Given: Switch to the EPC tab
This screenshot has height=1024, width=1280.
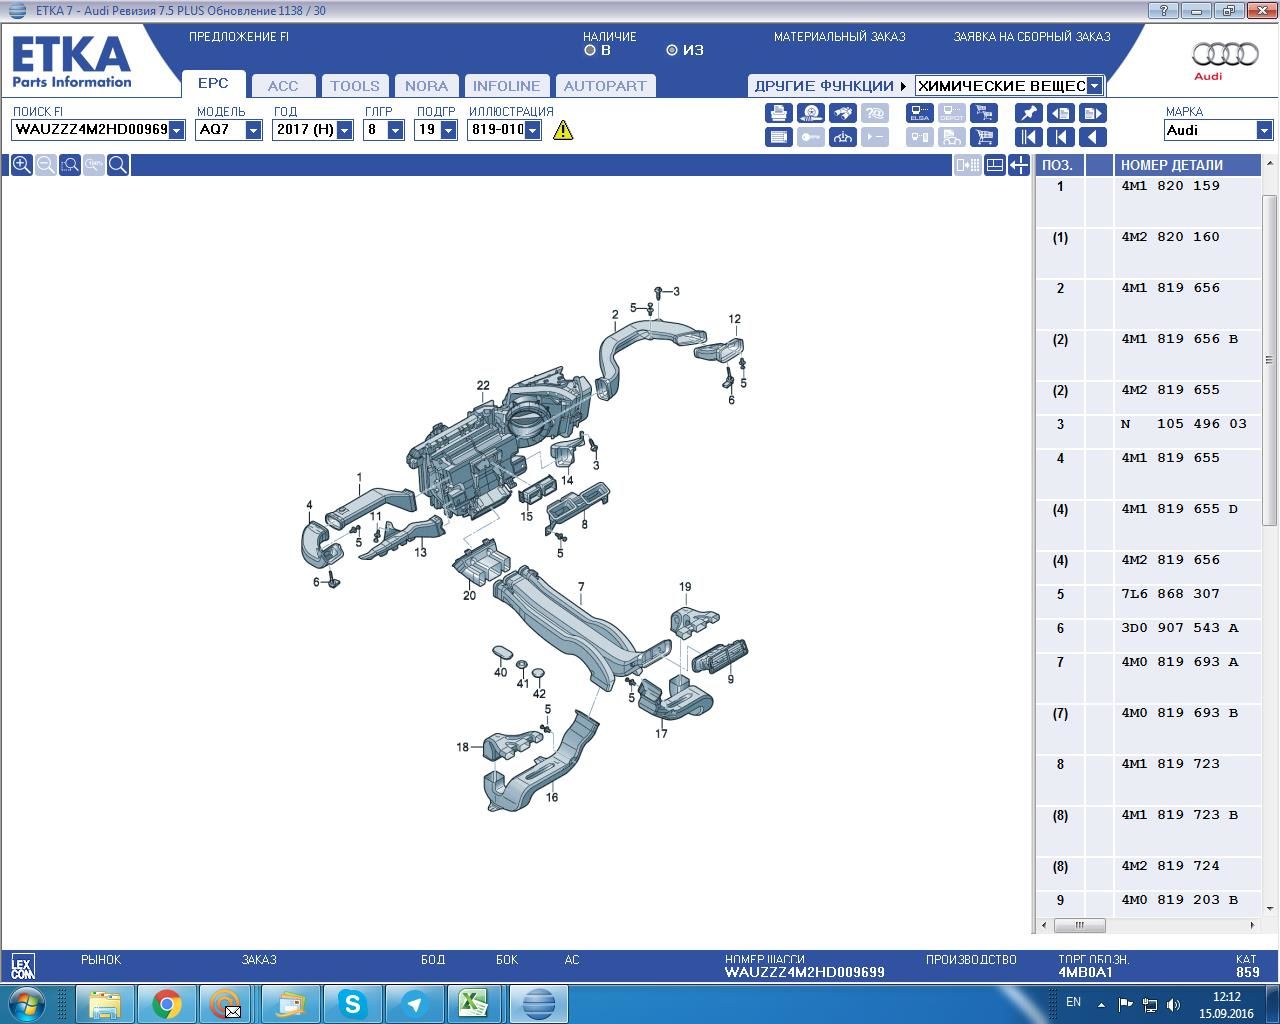Looking at the screenshot, I should click(x=213, y=84).
